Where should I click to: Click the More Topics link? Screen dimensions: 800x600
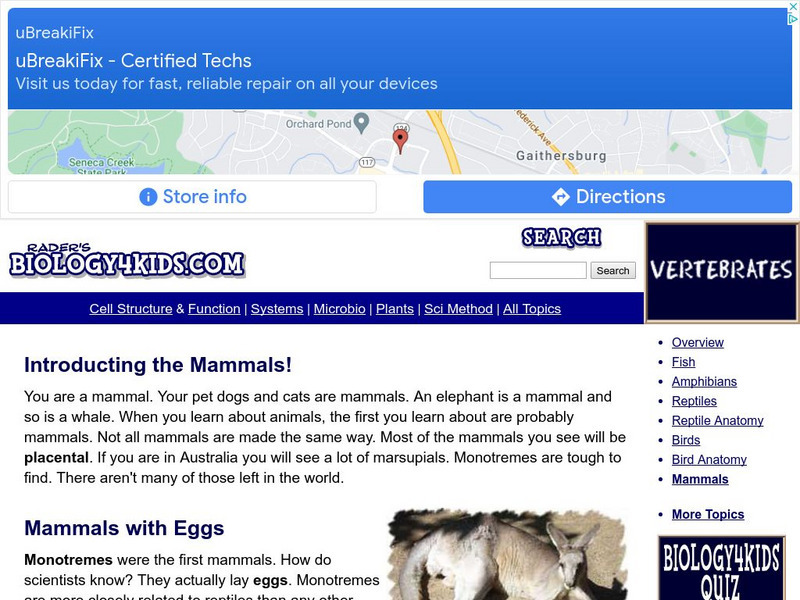point(708,514)
